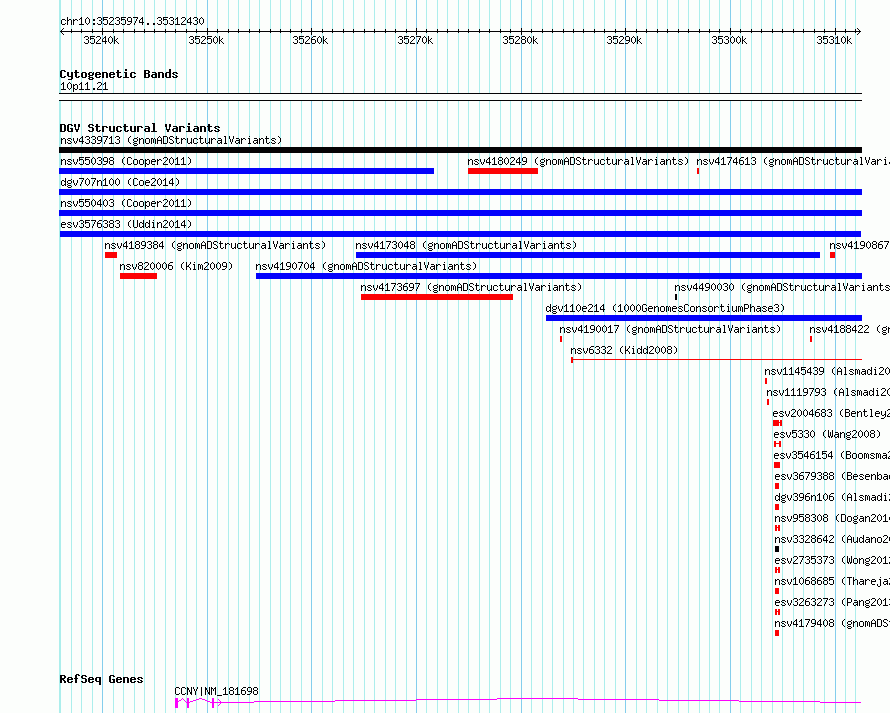The image size is (890, 713).
Task: Select the nsv820006 (Kim2009) red bar
Action: 138,276
